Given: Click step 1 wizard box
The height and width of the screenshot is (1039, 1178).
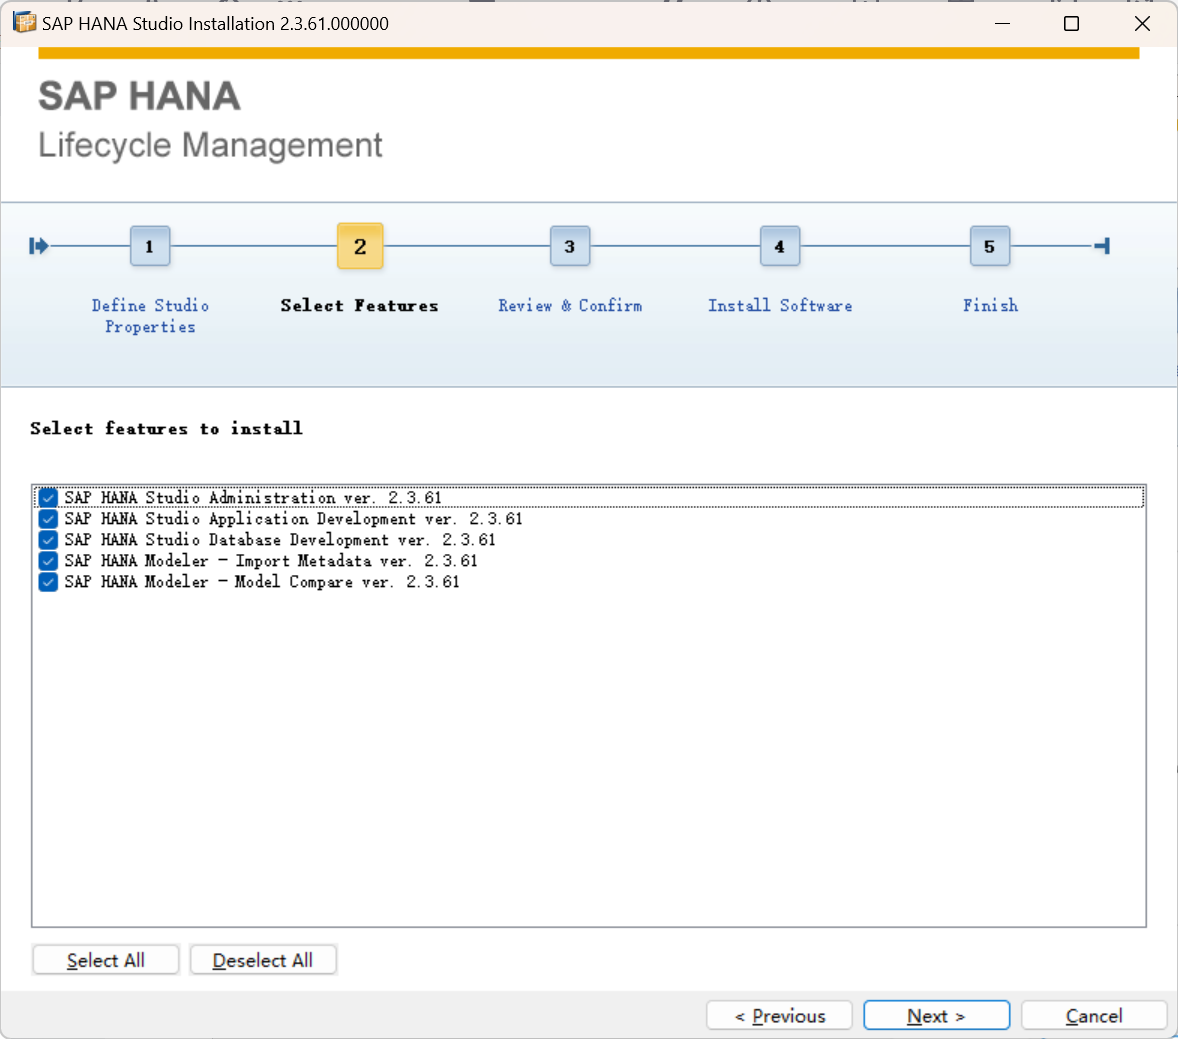Looking at the screenshot, I should click(x=150, y=246).
